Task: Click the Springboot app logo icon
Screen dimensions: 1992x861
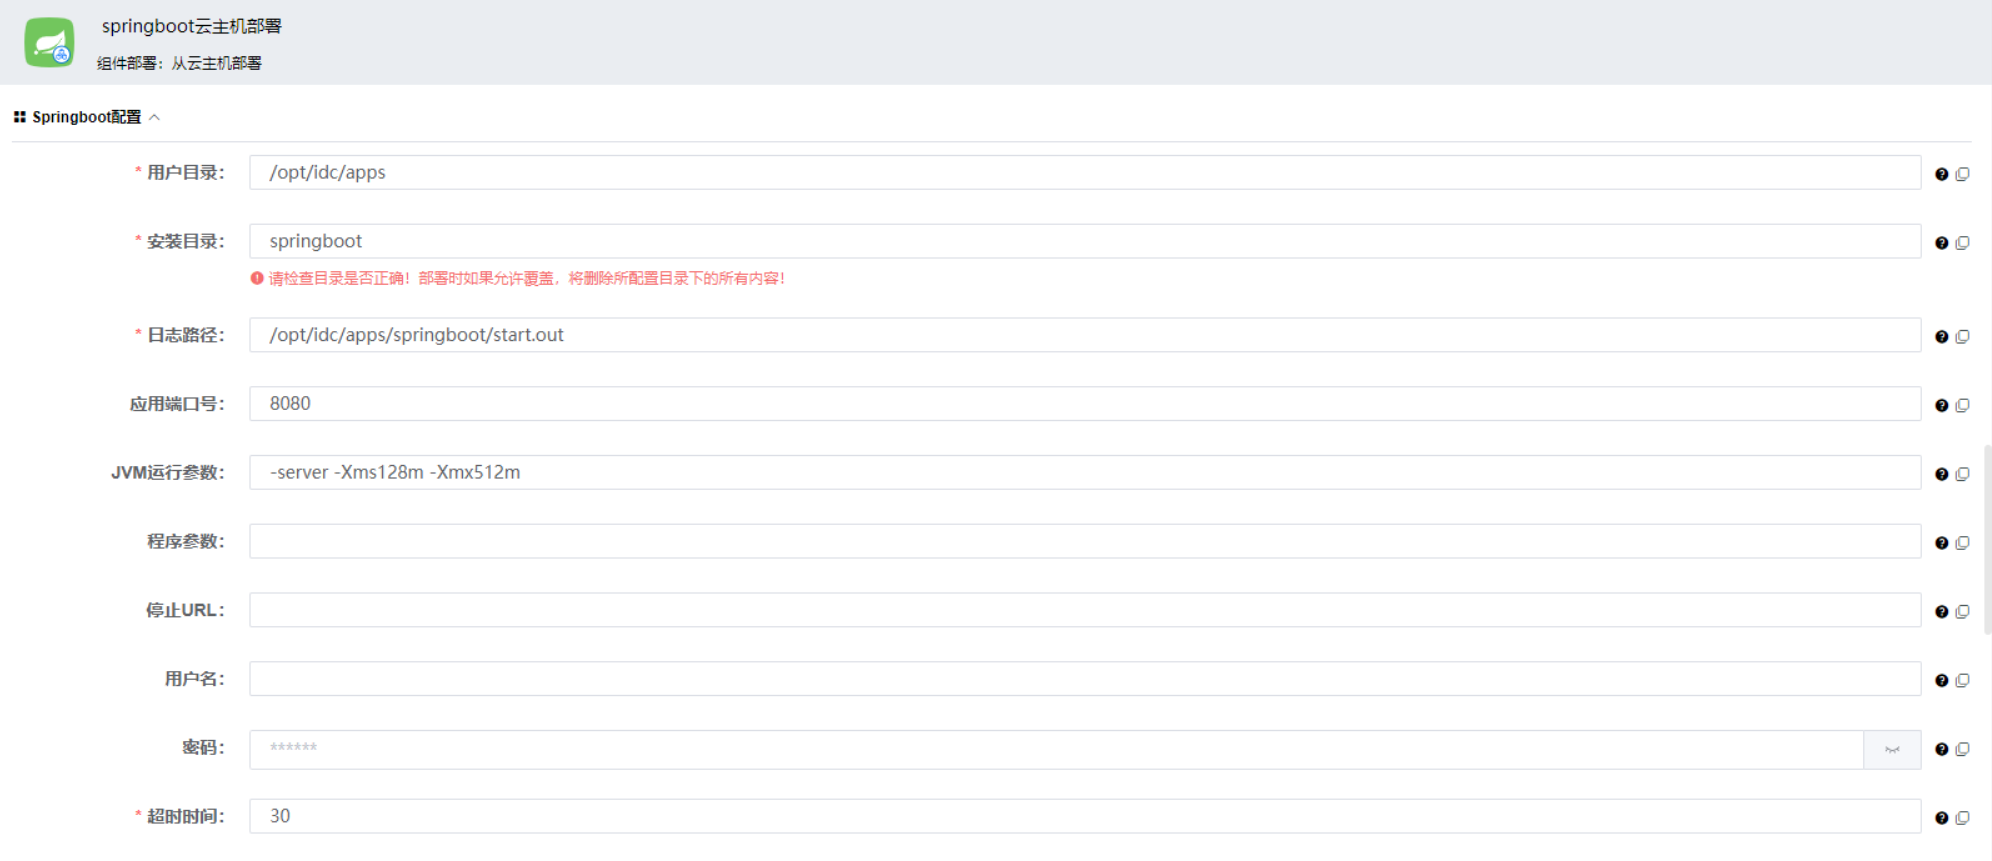Action: click(49, 42)
